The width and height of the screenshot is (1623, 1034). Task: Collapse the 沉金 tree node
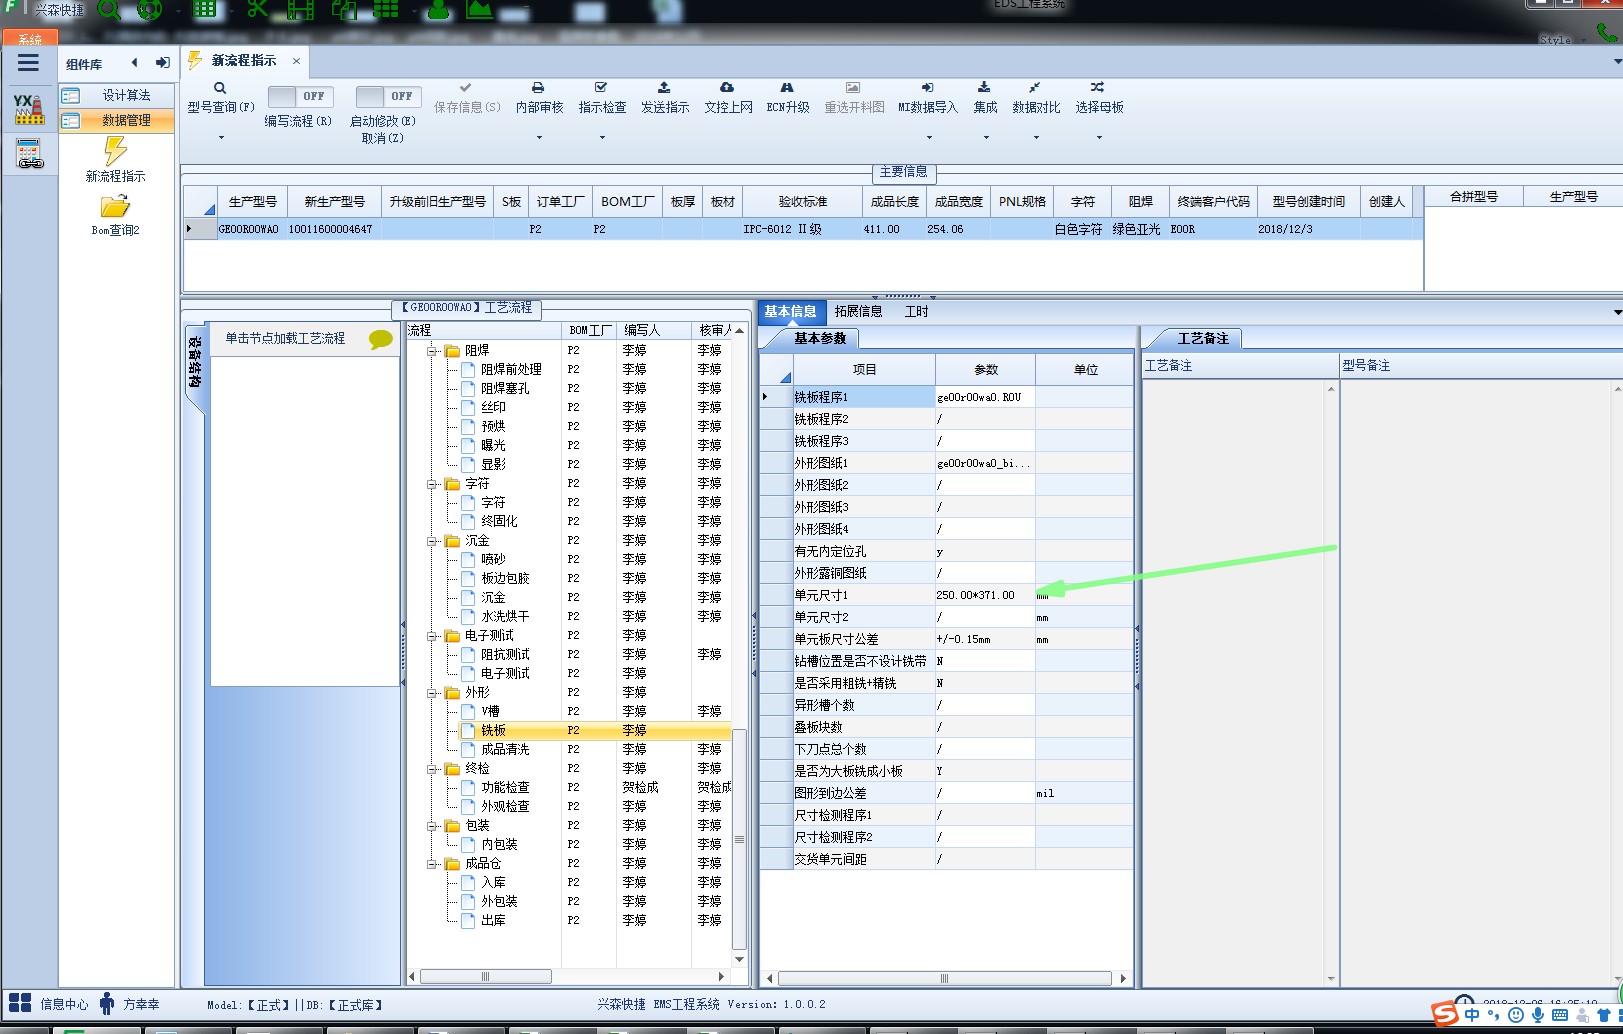click(x=433, y=541)
